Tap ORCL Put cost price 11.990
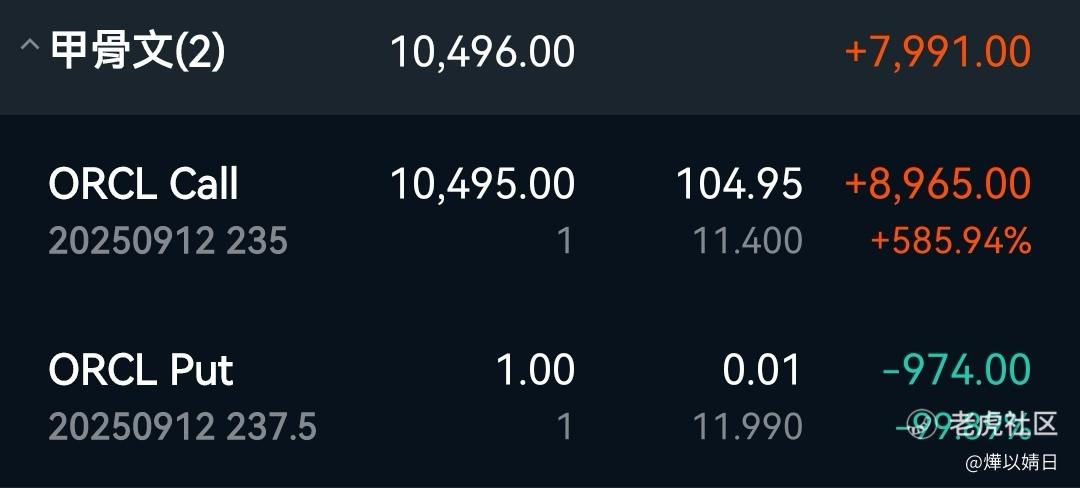1080x488 pixels. click(x=747, y=427)
